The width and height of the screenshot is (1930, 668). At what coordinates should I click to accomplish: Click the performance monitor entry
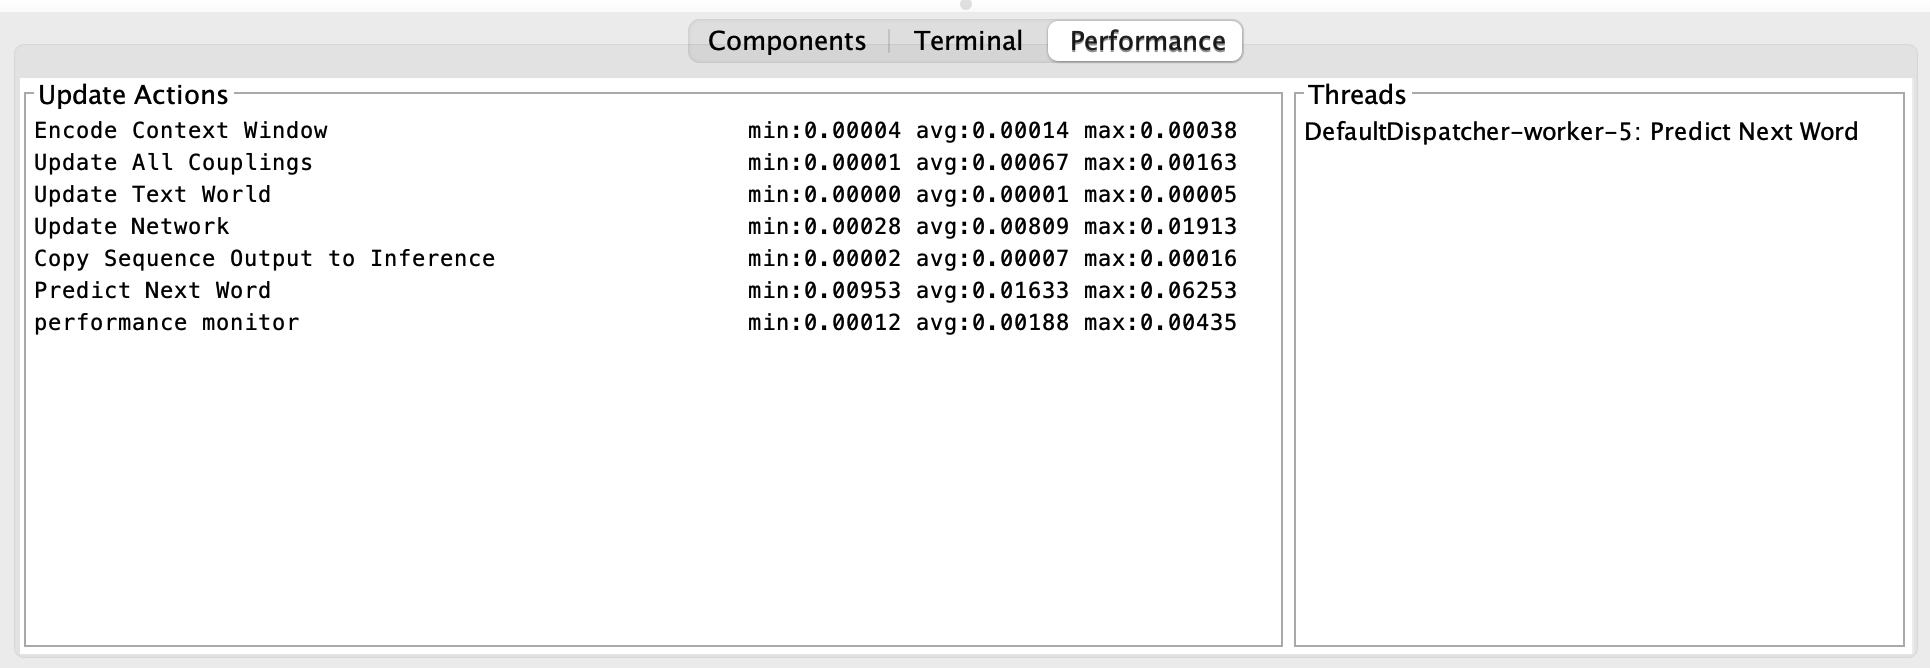(166, 322)
